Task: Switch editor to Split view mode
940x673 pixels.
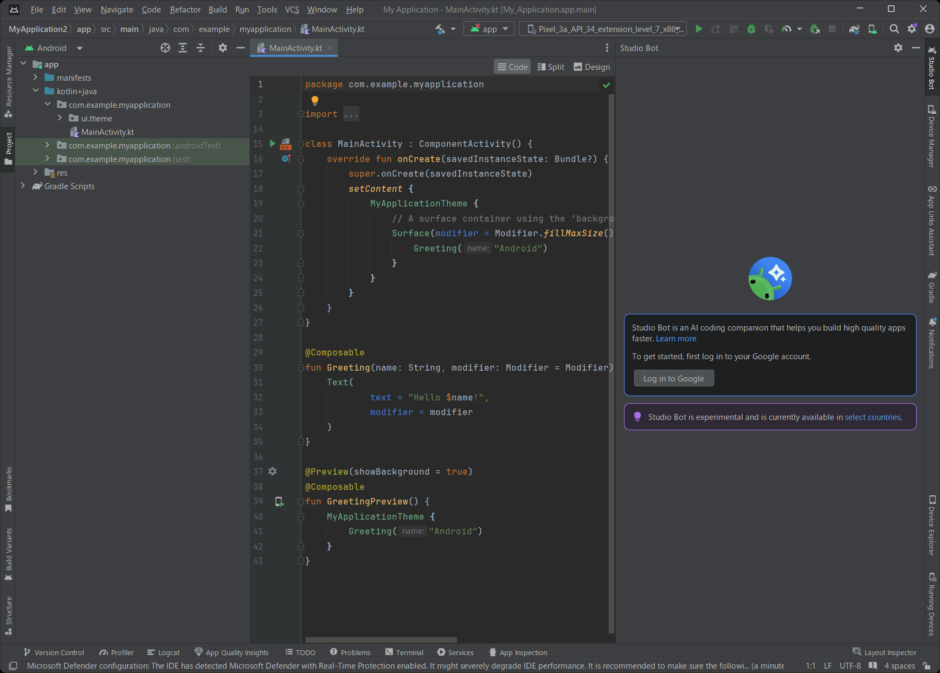Action: coord(551,67)
